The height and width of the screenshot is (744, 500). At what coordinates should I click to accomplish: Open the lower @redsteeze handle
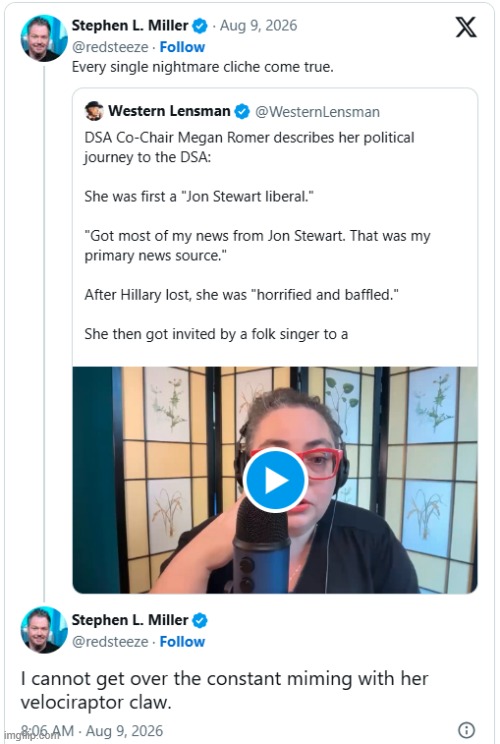click(x=110, y=642)
